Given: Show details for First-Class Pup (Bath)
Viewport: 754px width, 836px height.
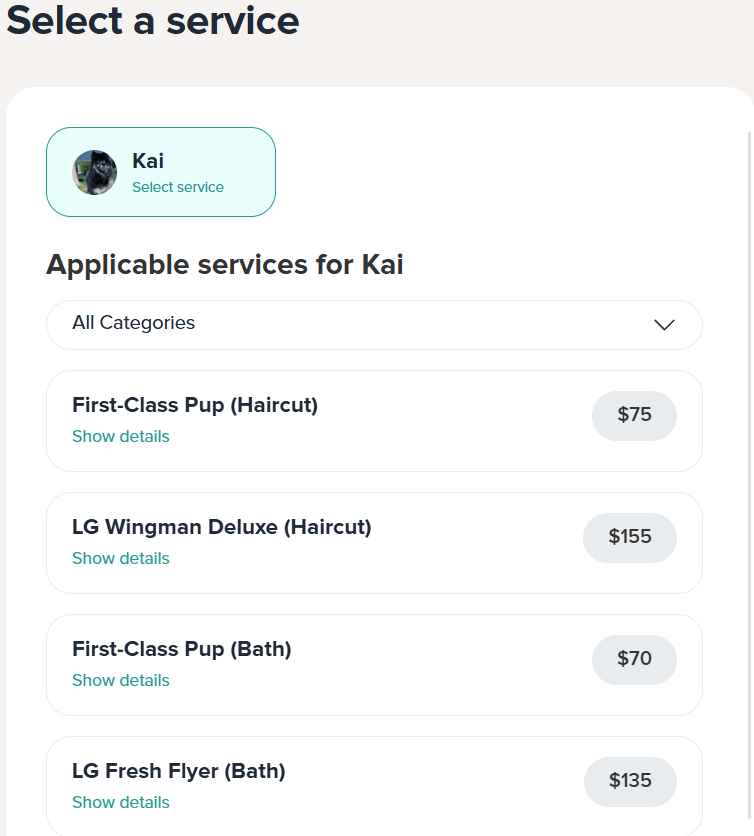Looking at the screenshot, I should click(x=121, y=680).
